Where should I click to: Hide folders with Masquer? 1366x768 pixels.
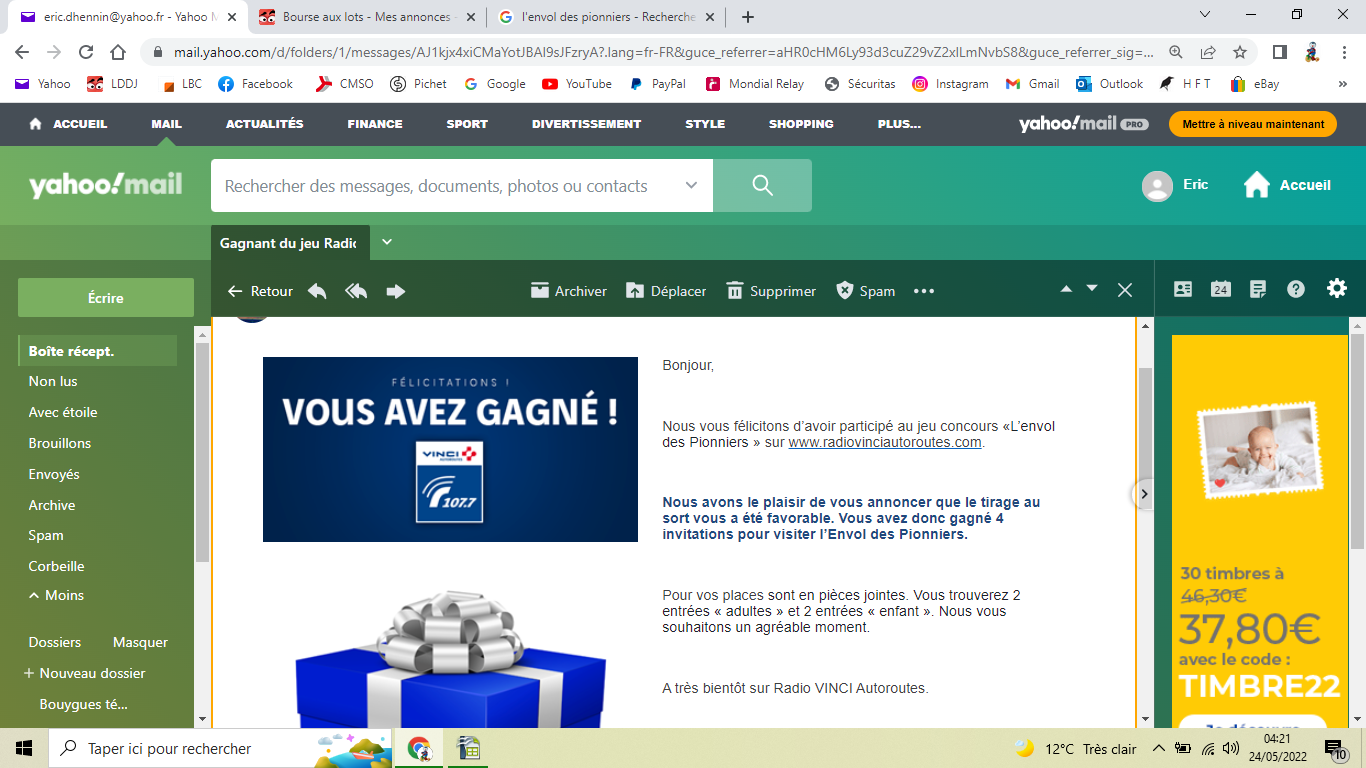[140, 642]
